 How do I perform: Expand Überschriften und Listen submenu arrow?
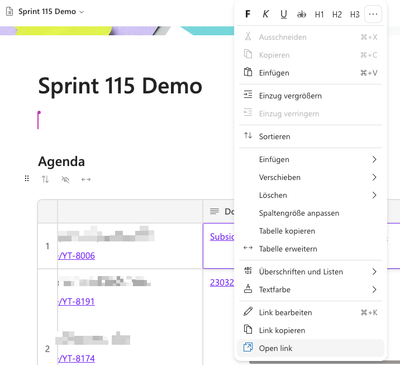click(x=374, y=272)
